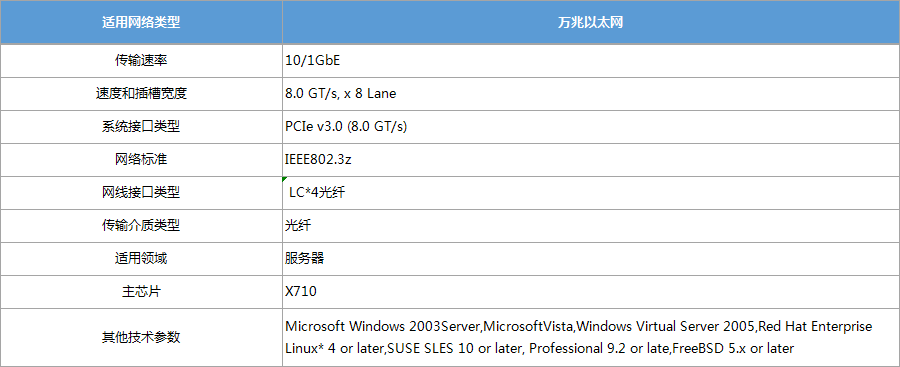Click the Microsoft Windows 2003Server text cell

click(591, 337)
